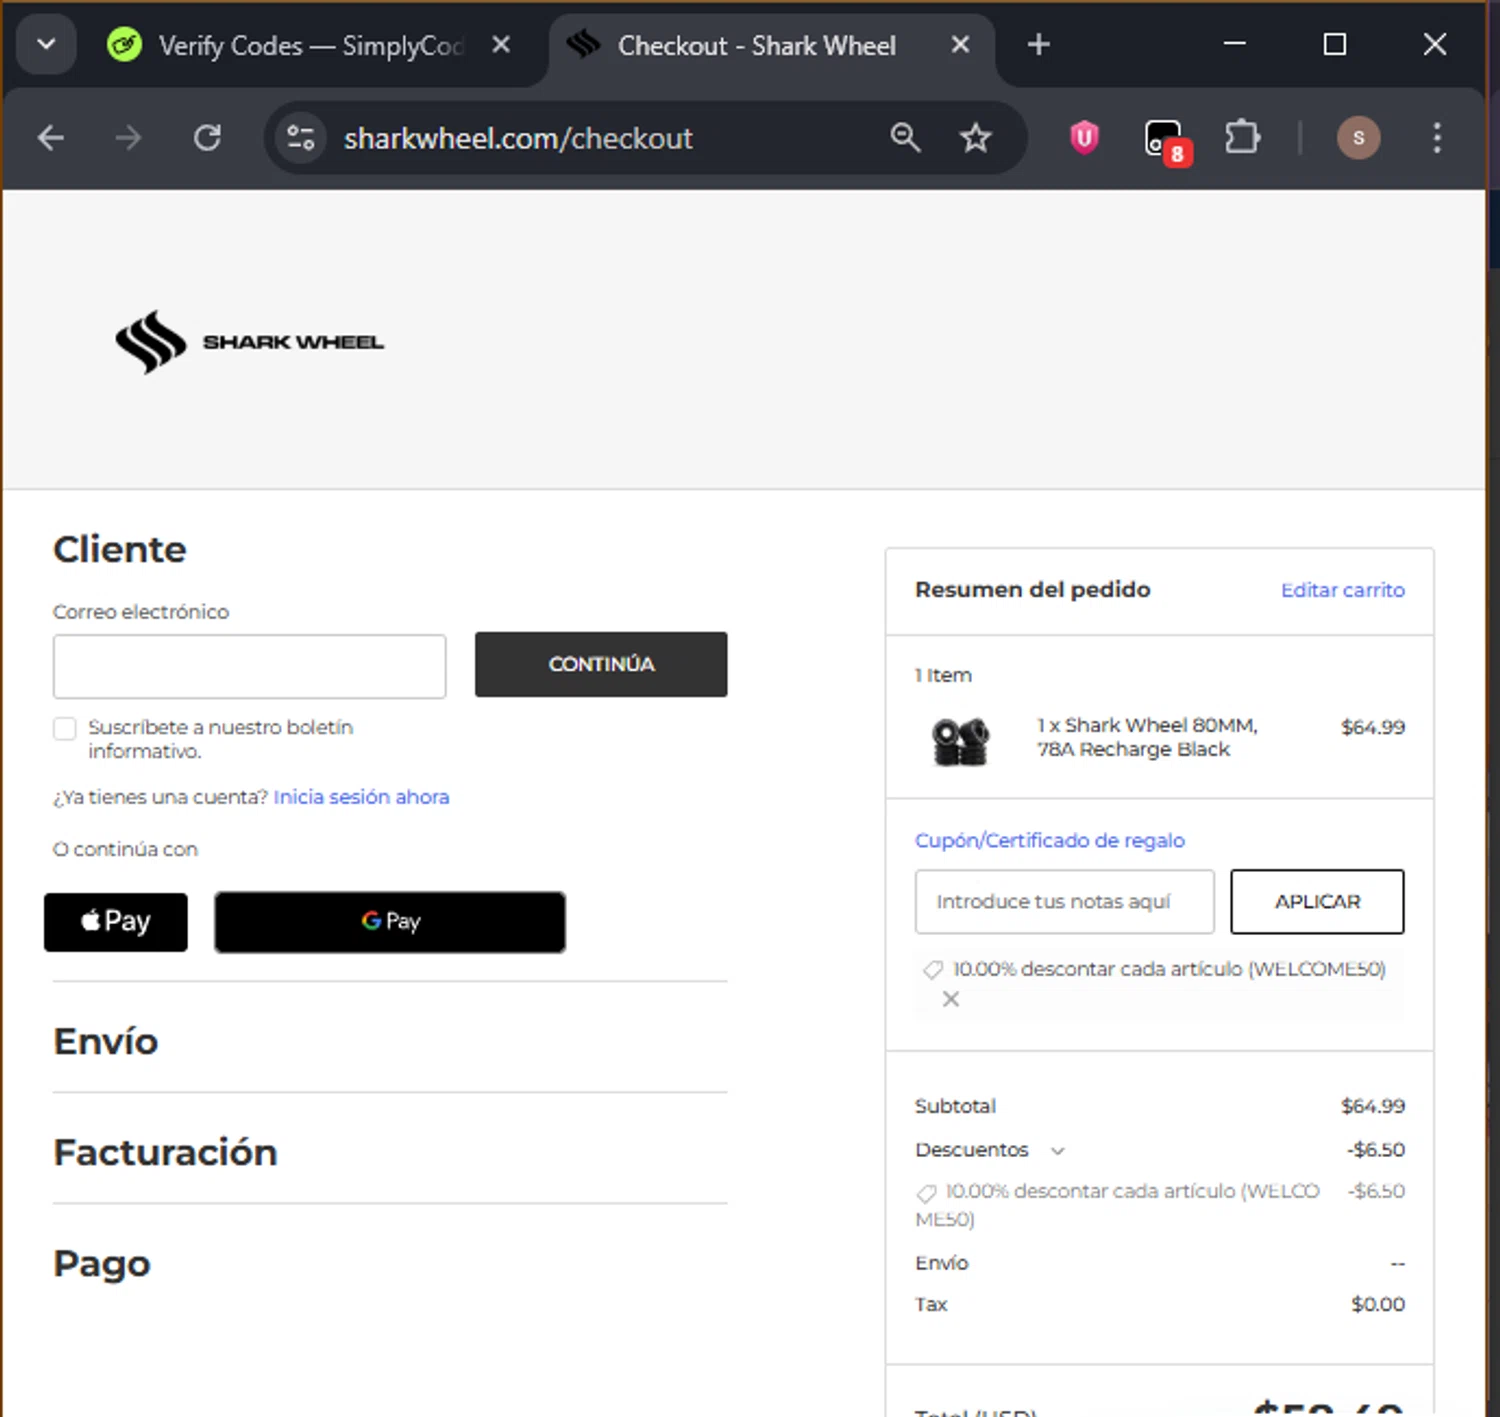Open the zoom magnifier icon
Image resolution: width=1500 pixels, height=1417 pixels.
(905, 138)
